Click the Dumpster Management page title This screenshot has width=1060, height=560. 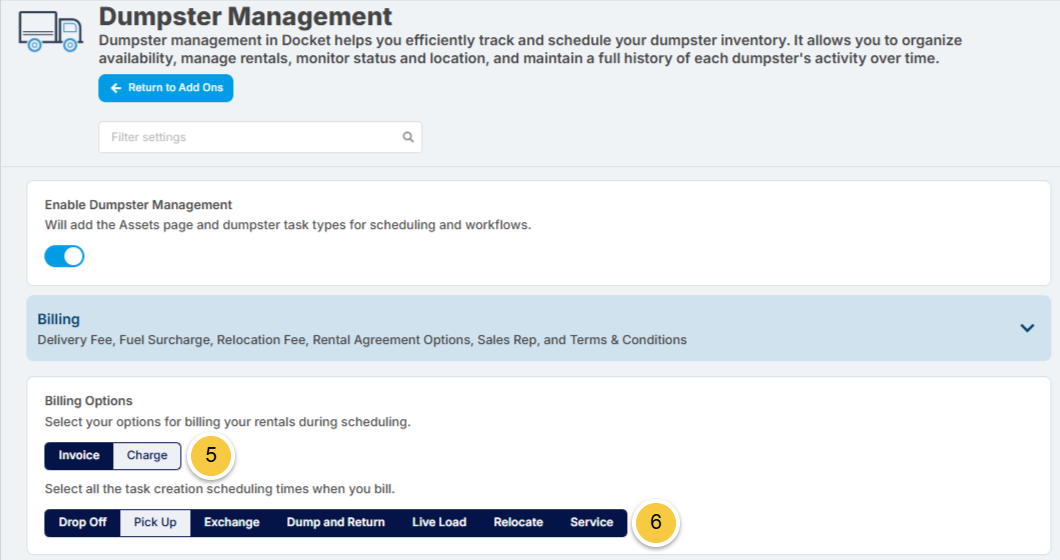[245, 16]
